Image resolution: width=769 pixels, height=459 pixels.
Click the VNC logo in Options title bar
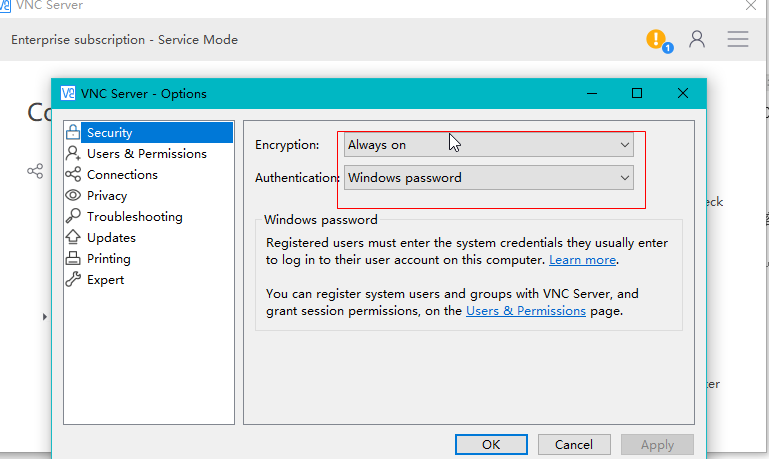68,93
